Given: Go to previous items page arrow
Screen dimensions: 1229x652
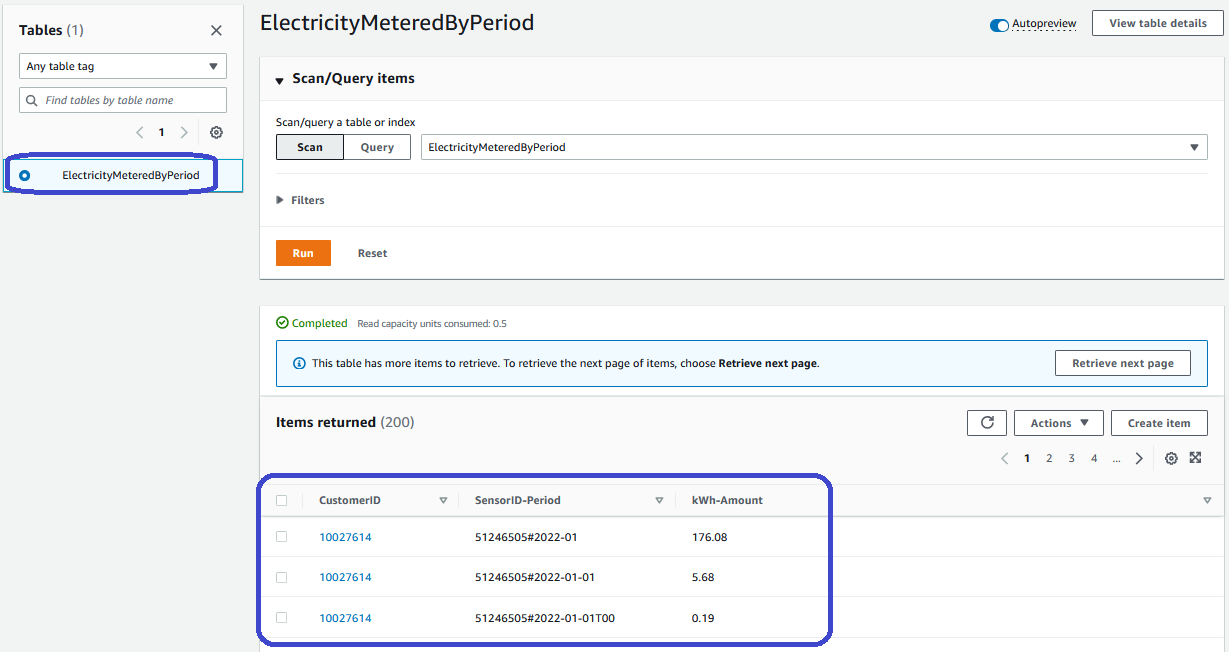Looking at the screenshot, I should click(x=1005, y=458).
